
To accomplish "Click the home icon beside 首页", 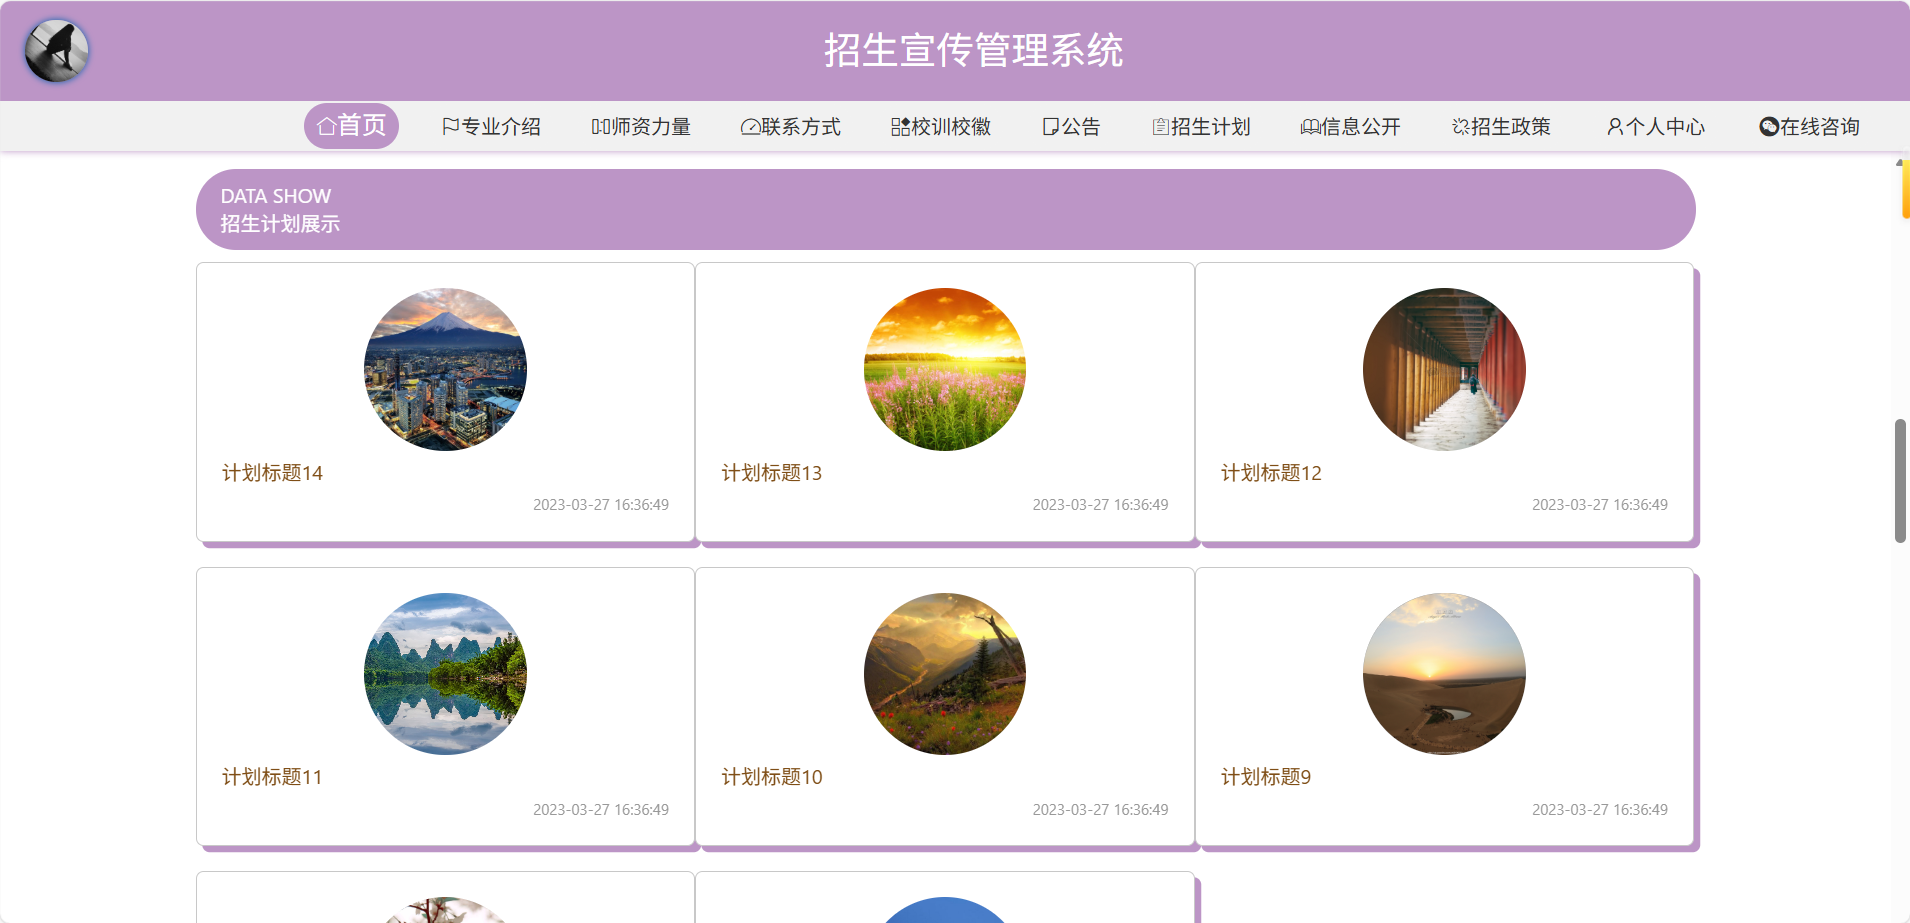I will click(326, 126).
